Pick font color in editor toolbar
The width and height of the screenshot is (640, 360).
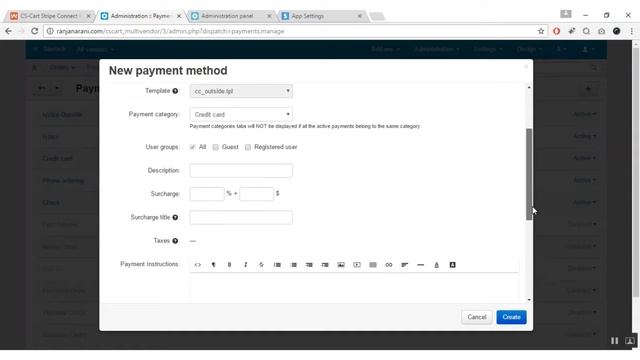tap(436, 265)
